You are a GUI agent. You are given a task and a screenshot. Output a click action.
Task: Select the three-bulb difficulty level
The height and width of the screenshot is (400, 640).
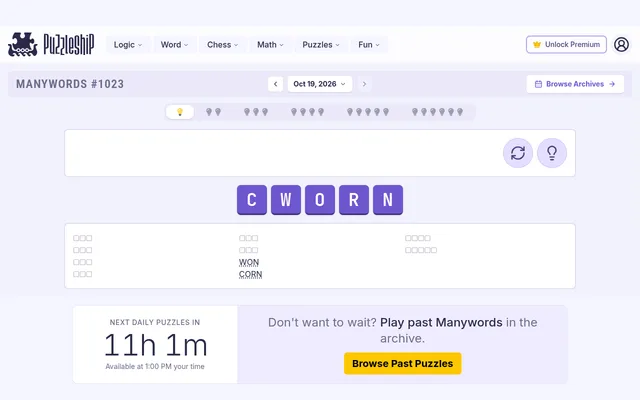(x=256, y=112)
